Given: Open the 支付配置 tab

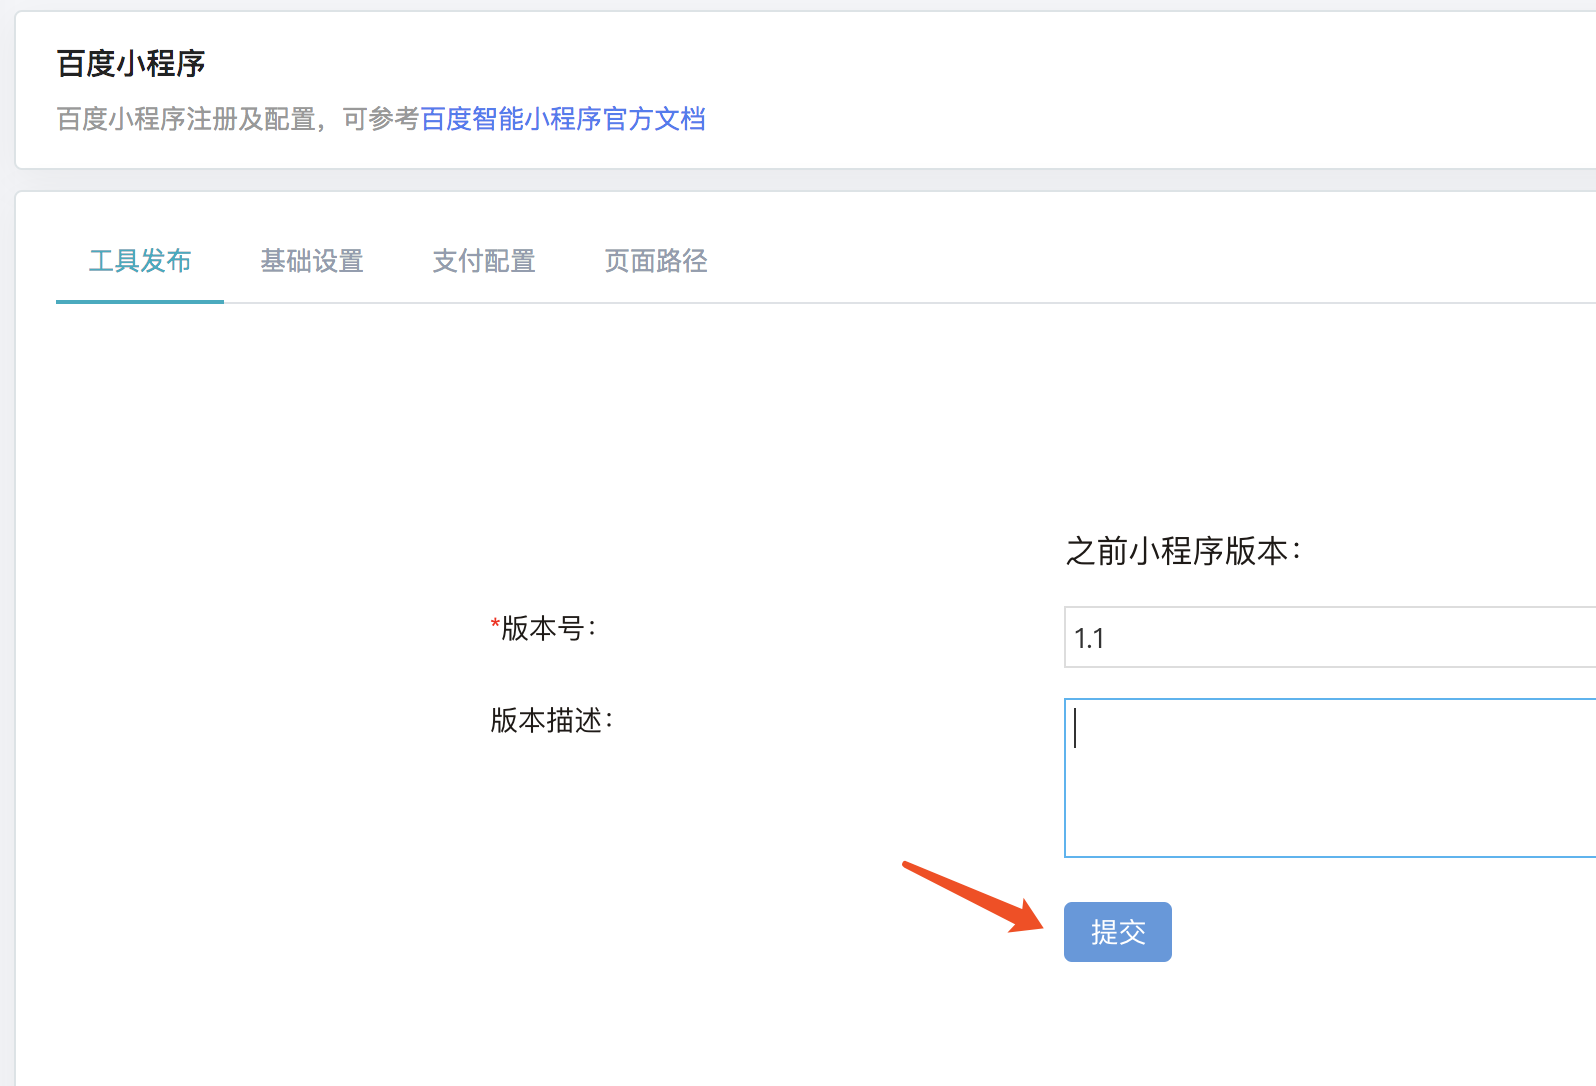Looking at the screenshot, I should [484, 261].
